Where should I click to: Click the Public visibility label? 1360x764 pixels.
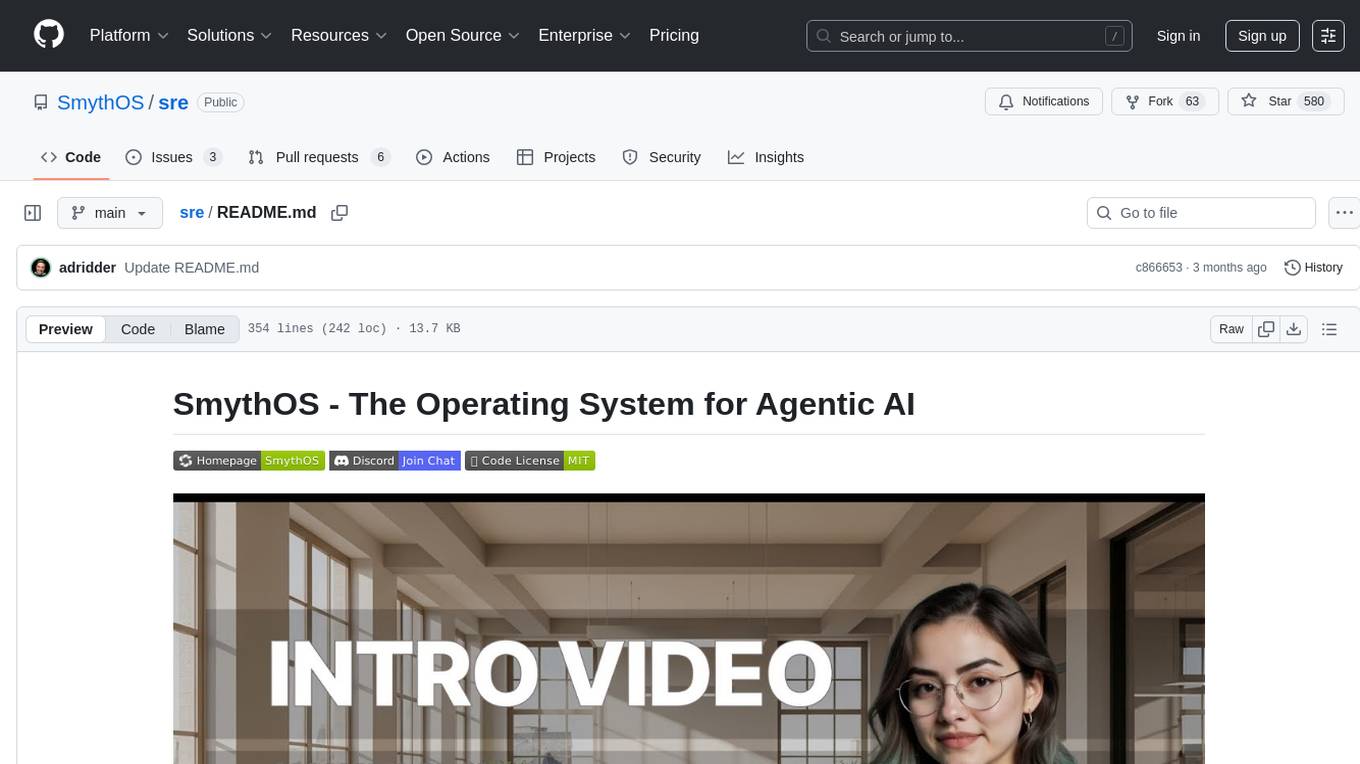(221, 102)
